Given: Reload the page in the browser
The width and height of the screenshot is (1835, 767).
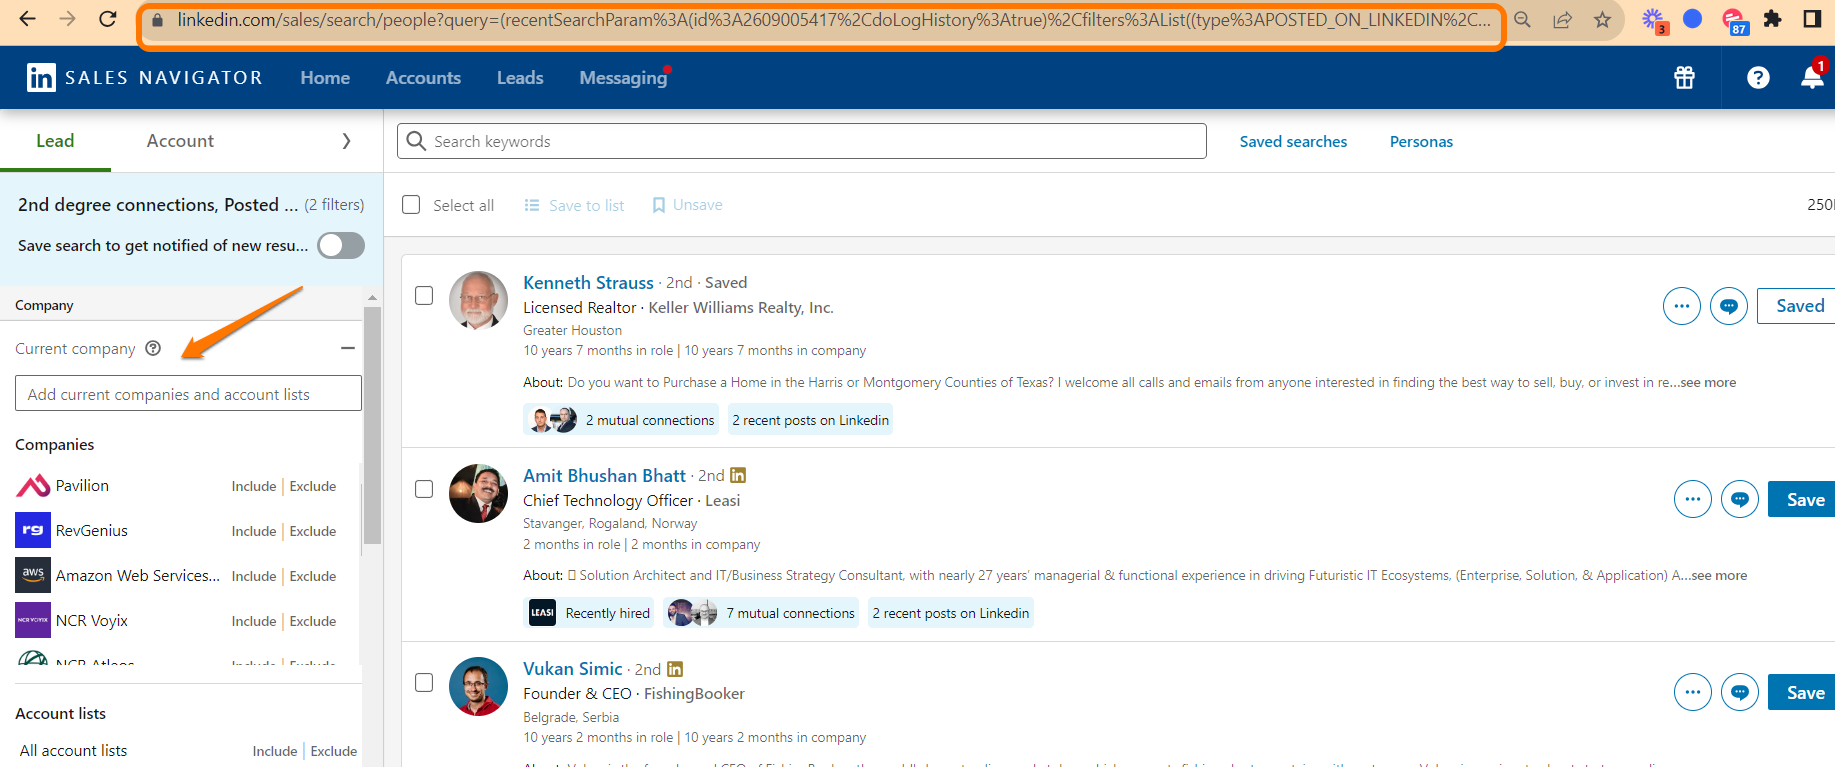Looking at the screenshot, I should click(108, 19).
